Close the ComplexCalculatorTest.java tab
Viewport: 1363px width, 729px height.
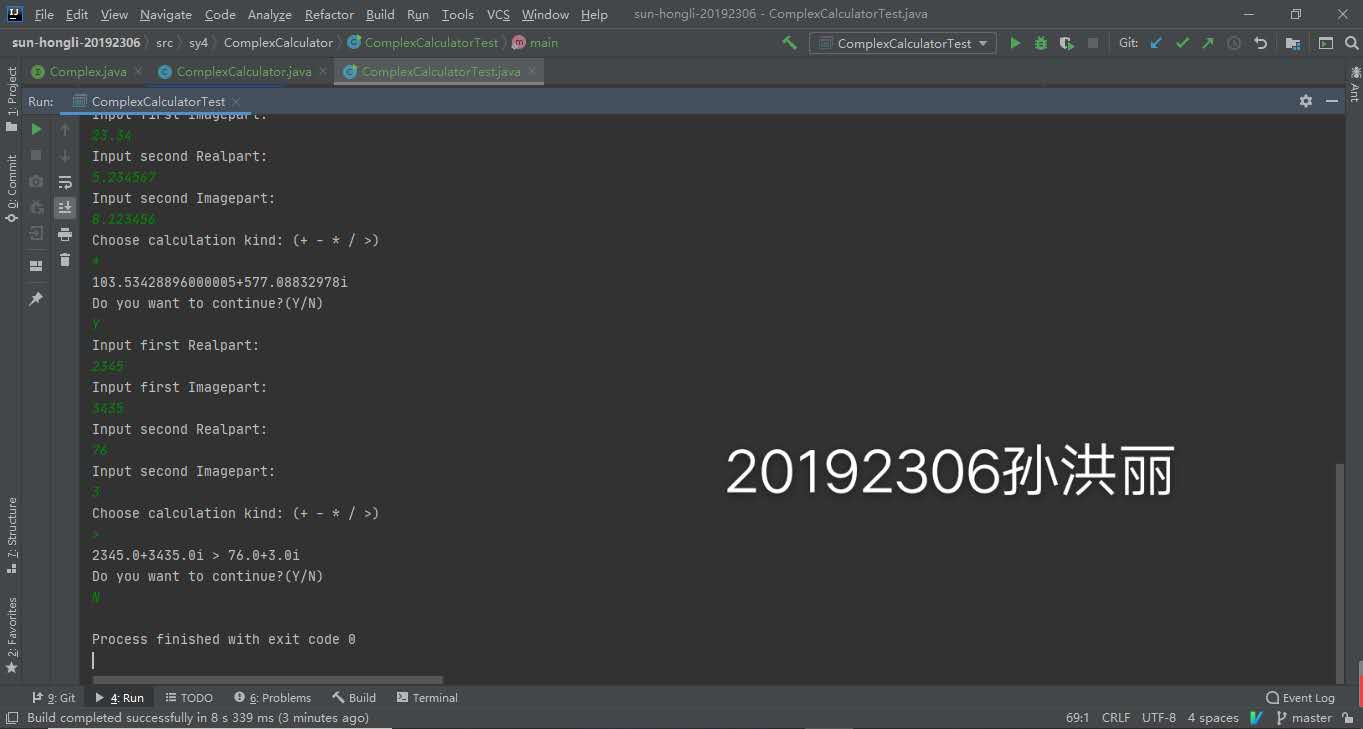coord(533,71)
